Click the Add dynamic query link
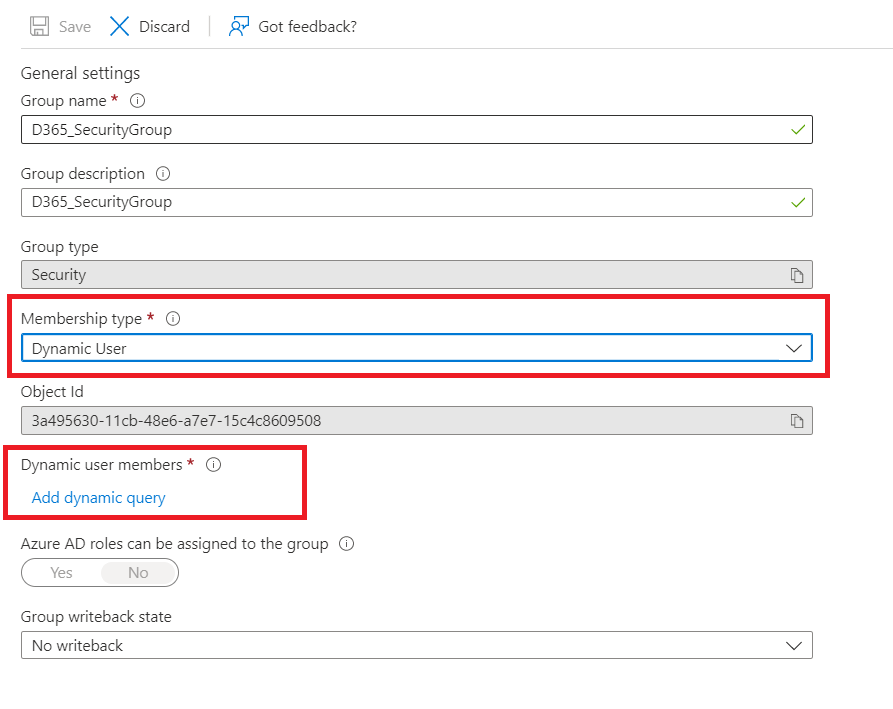Viewport: 893px width, 709px height. (x=98, y=497)
